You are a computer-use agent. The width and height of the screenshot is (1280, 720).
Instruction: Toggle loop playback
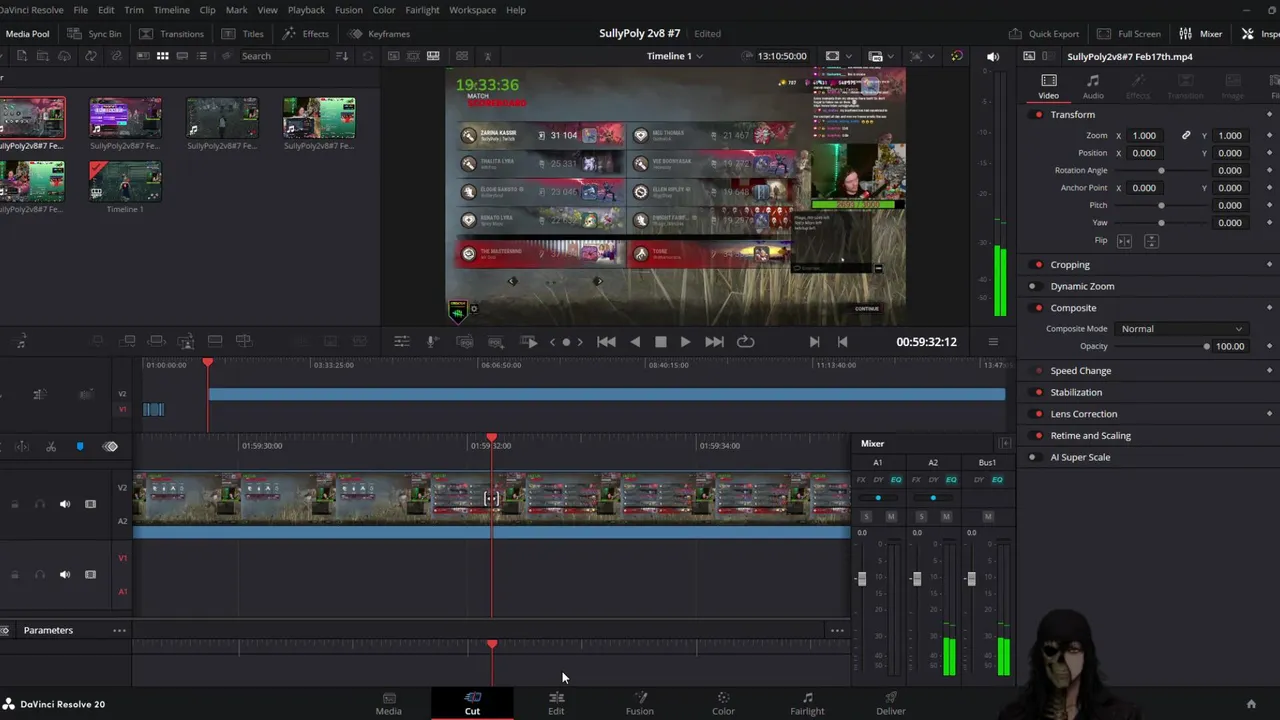[745, 342]
